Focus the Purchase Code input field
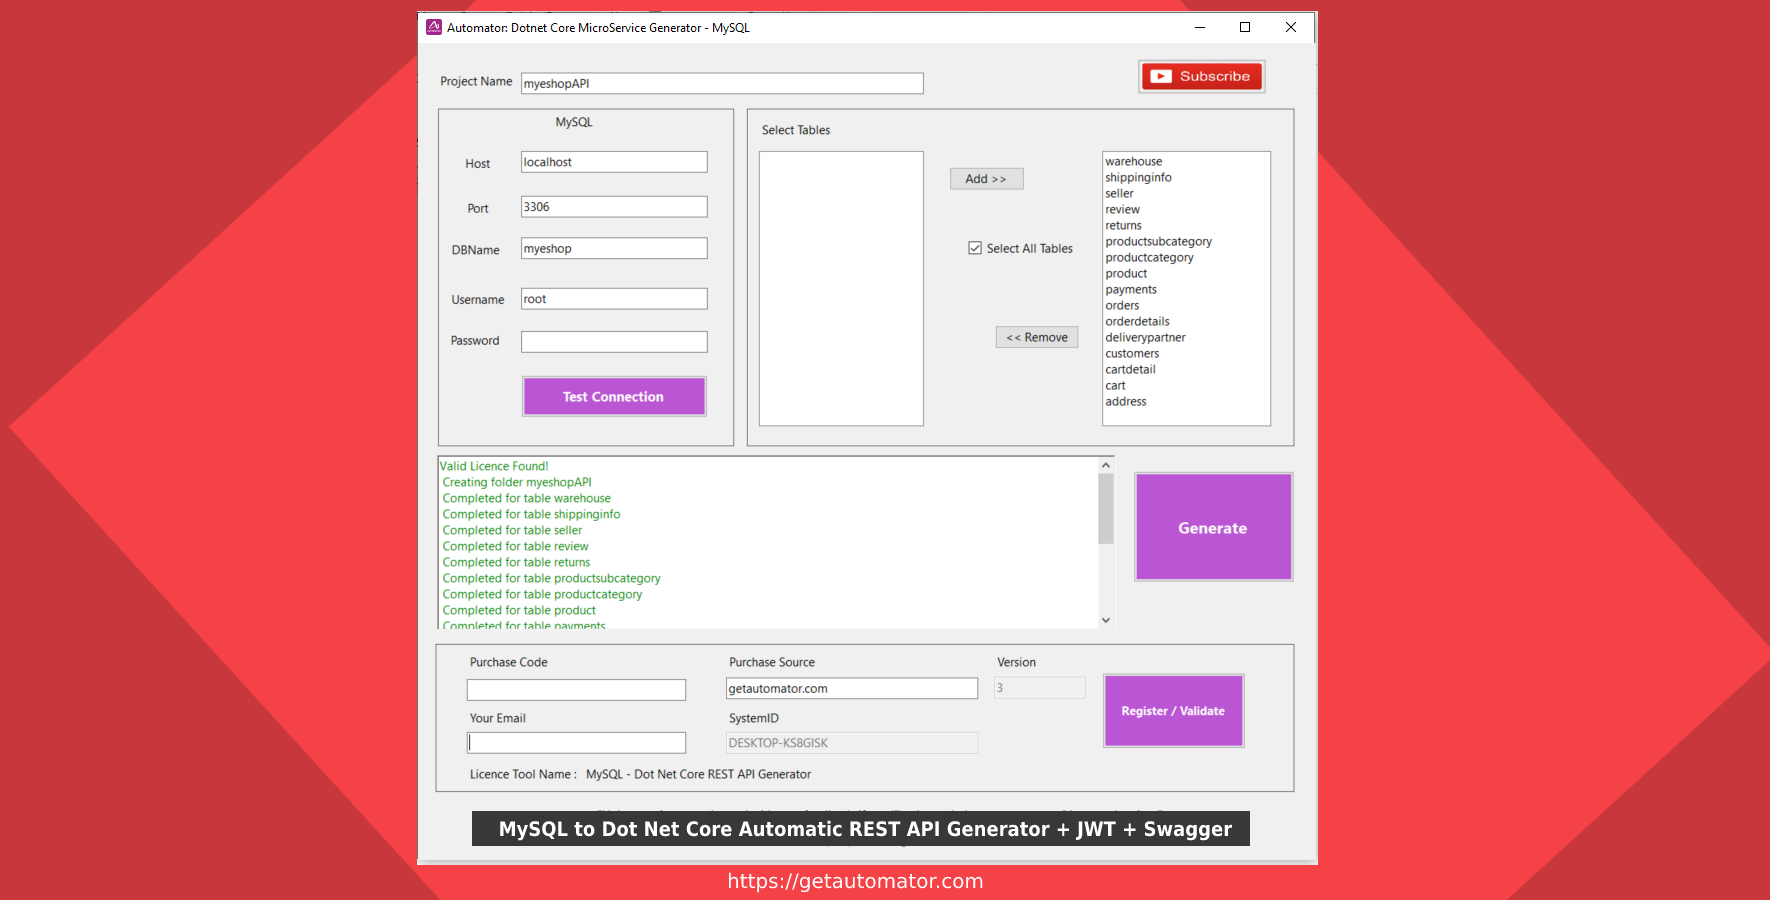1770x900 pixels. pyautogui.click(x=576, y=690)
